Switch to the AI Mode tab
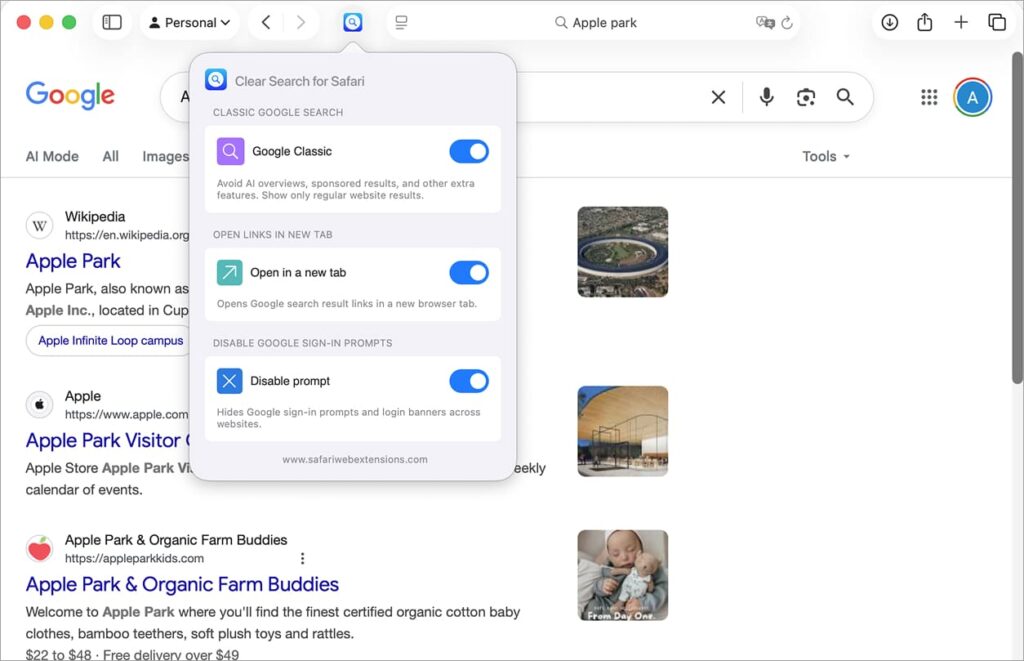Screen dimensions: 1024x661 (52, 156)
